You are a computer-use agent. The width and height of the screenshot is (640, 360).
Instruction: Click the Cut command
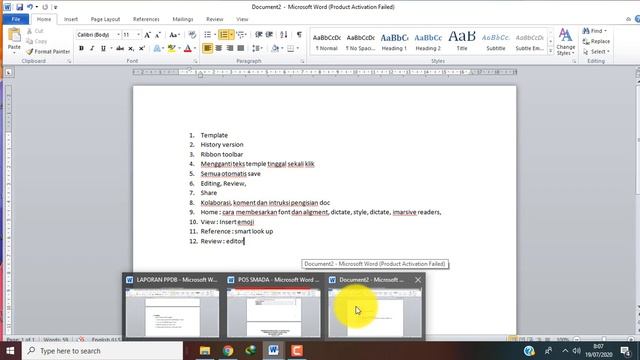coord(35,31)
